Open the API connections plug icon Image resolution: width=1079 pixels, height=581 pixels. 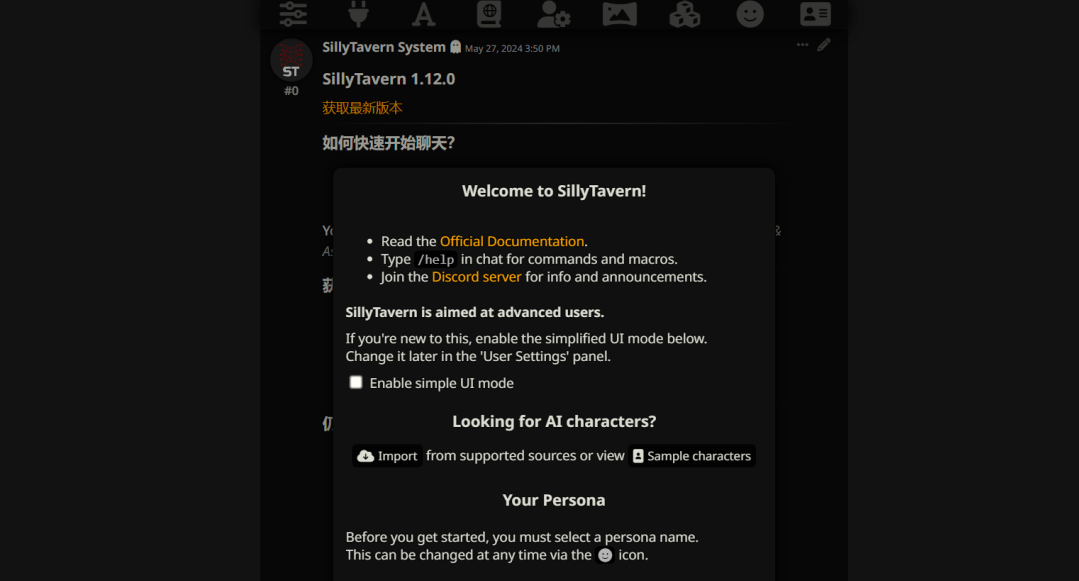click(x=358, y=13)
